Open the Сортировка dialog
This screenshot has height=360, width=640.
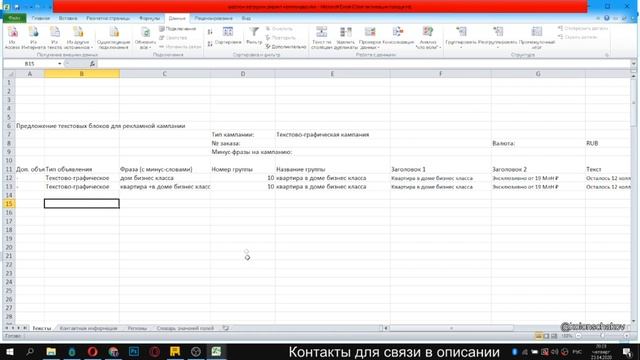click(x=228, y=36)
